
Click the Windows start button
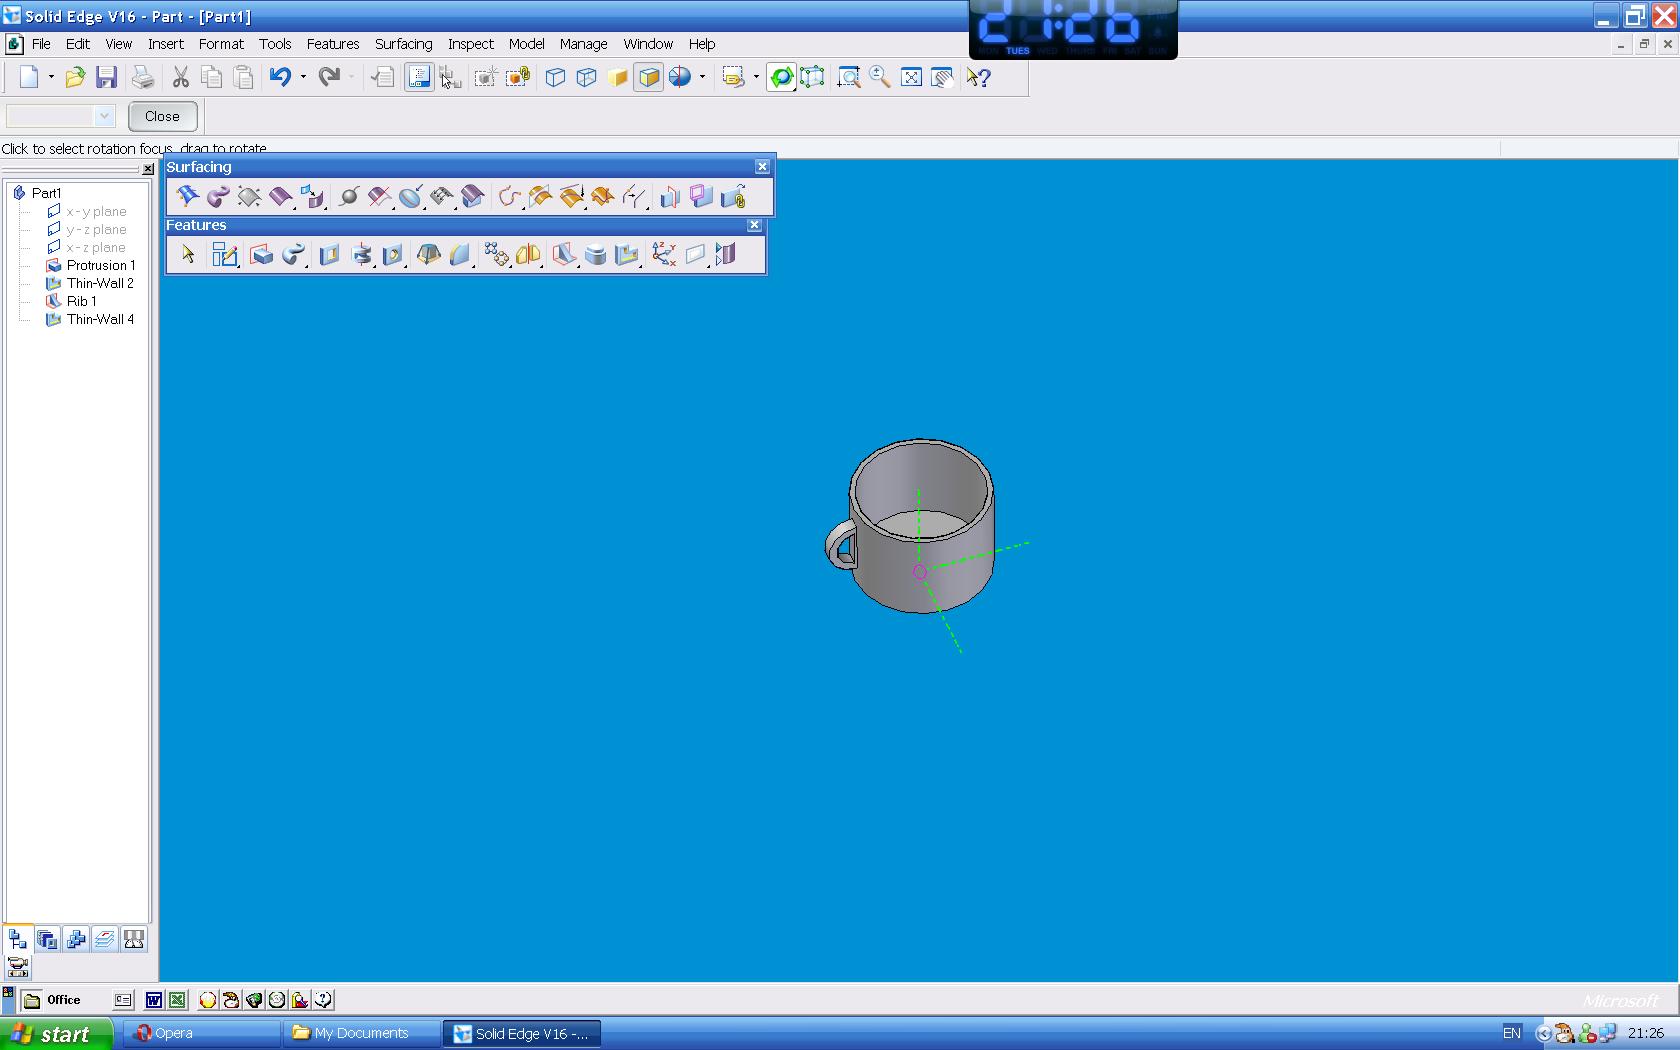point(59,1034)
